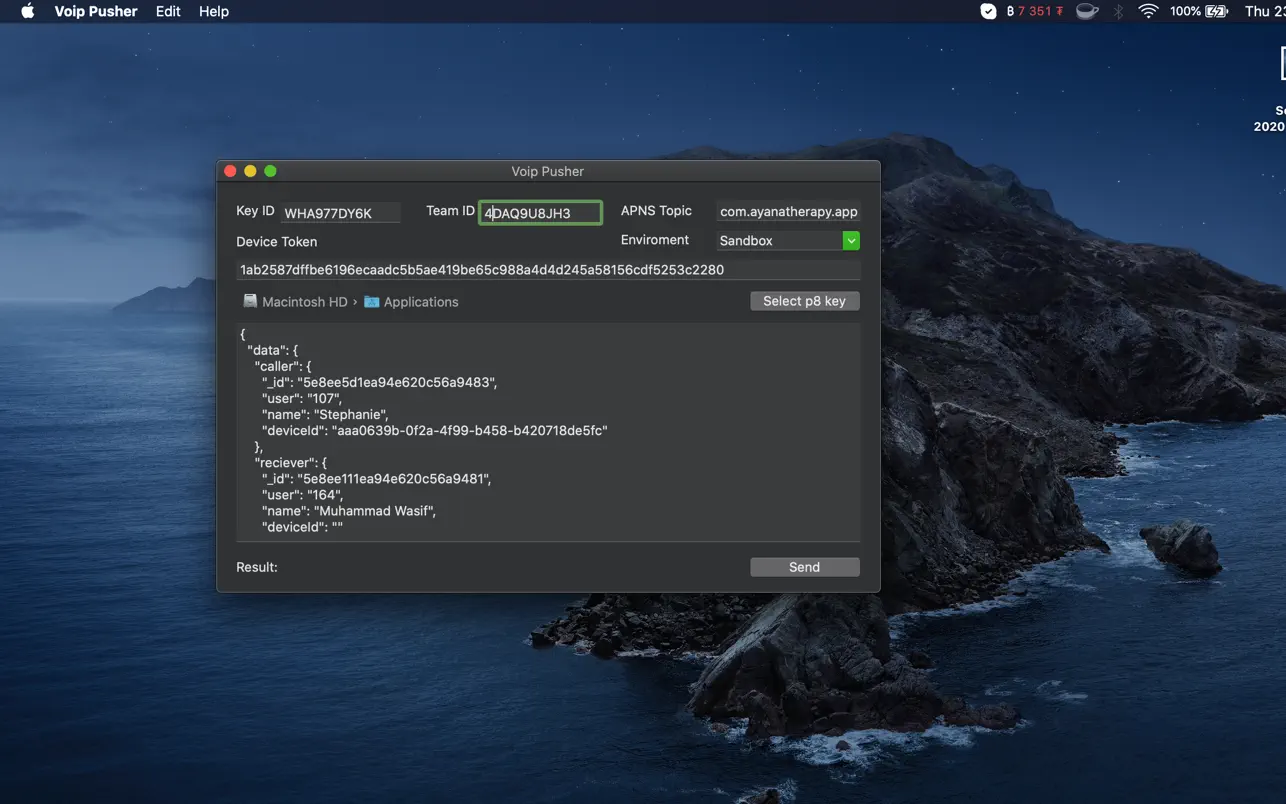Open the Enviroment dropdown showing Sandbox

point(786,240)
